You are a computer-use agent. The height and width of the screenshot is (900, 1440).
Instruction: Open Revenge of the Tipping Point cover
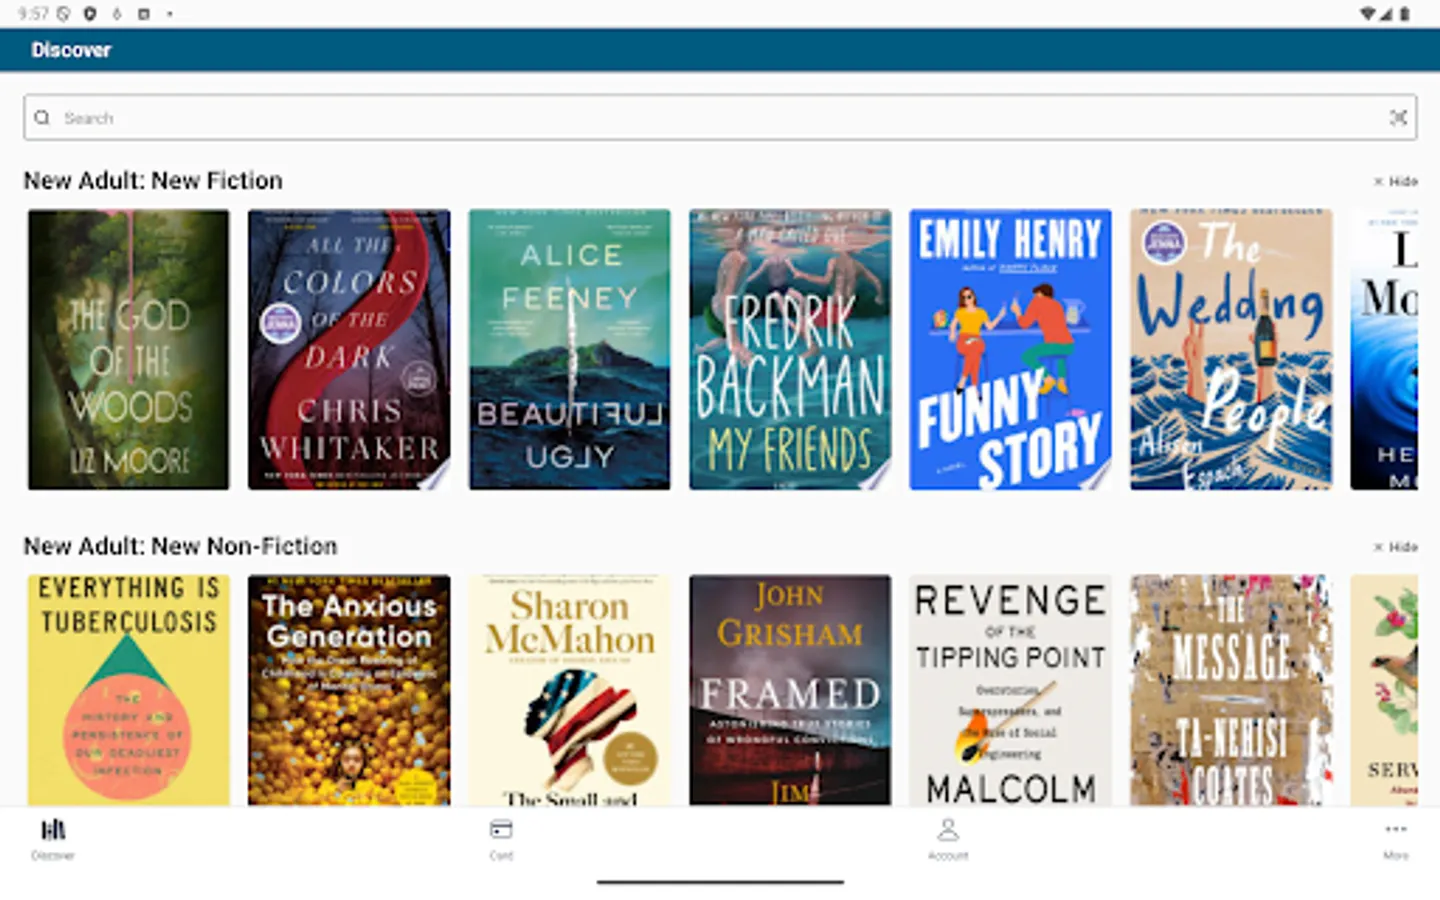pos(1010,690)
